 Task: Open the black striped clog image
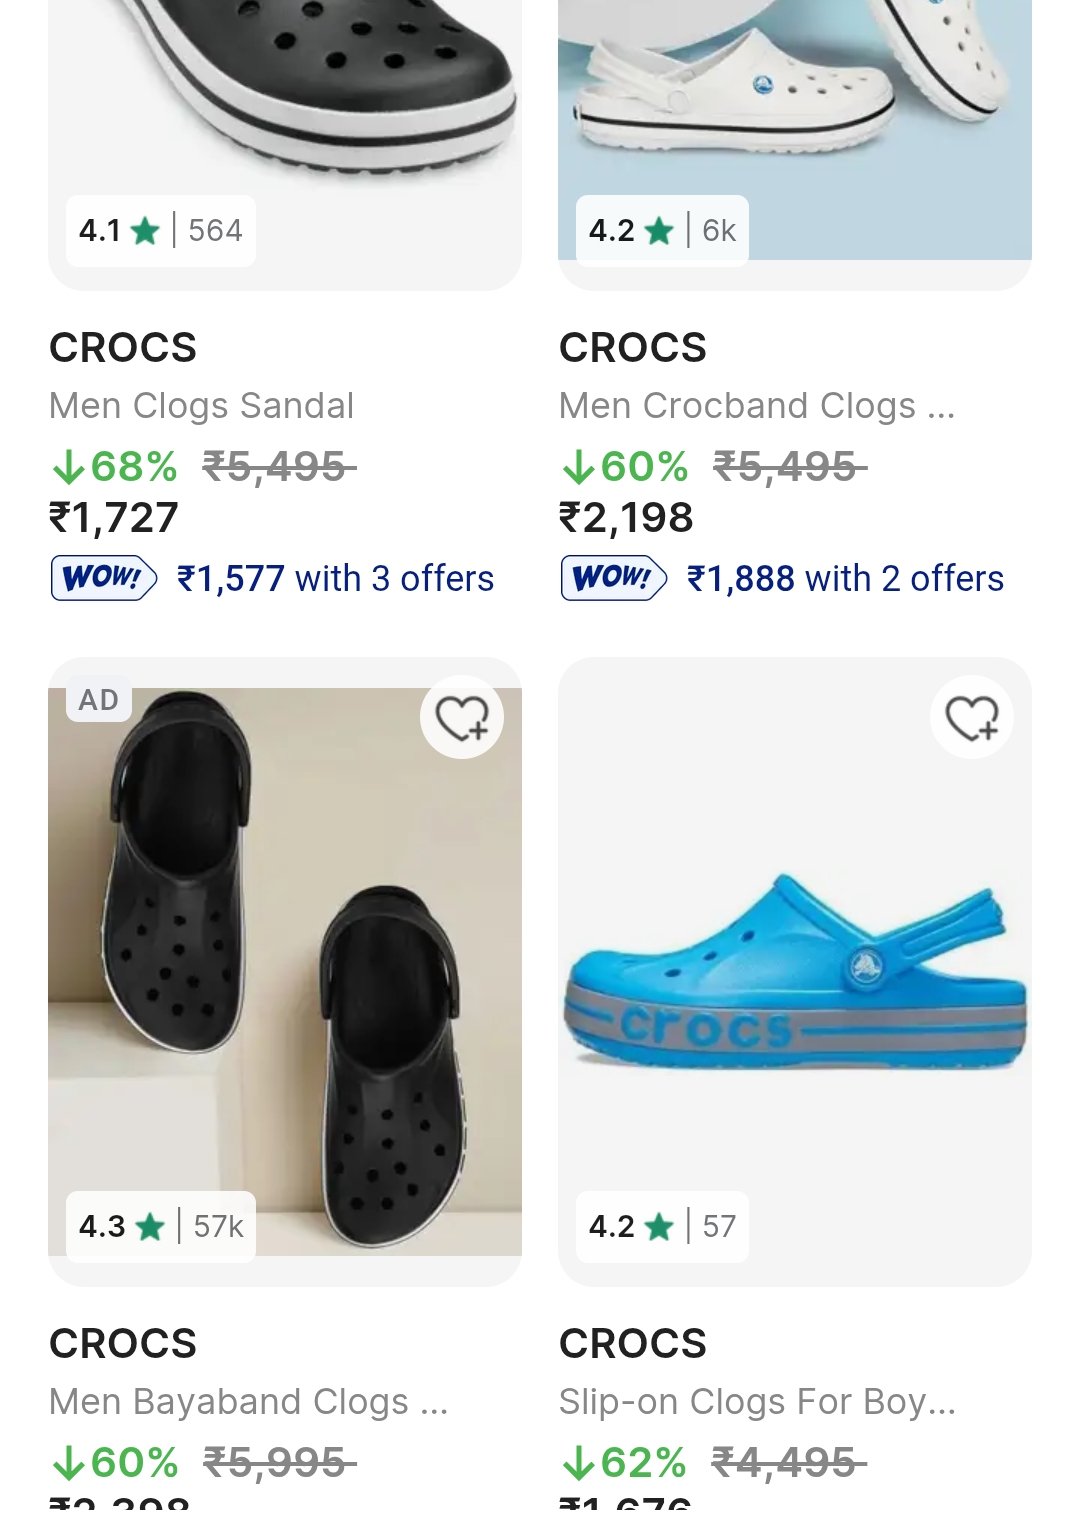coord(285,90)
